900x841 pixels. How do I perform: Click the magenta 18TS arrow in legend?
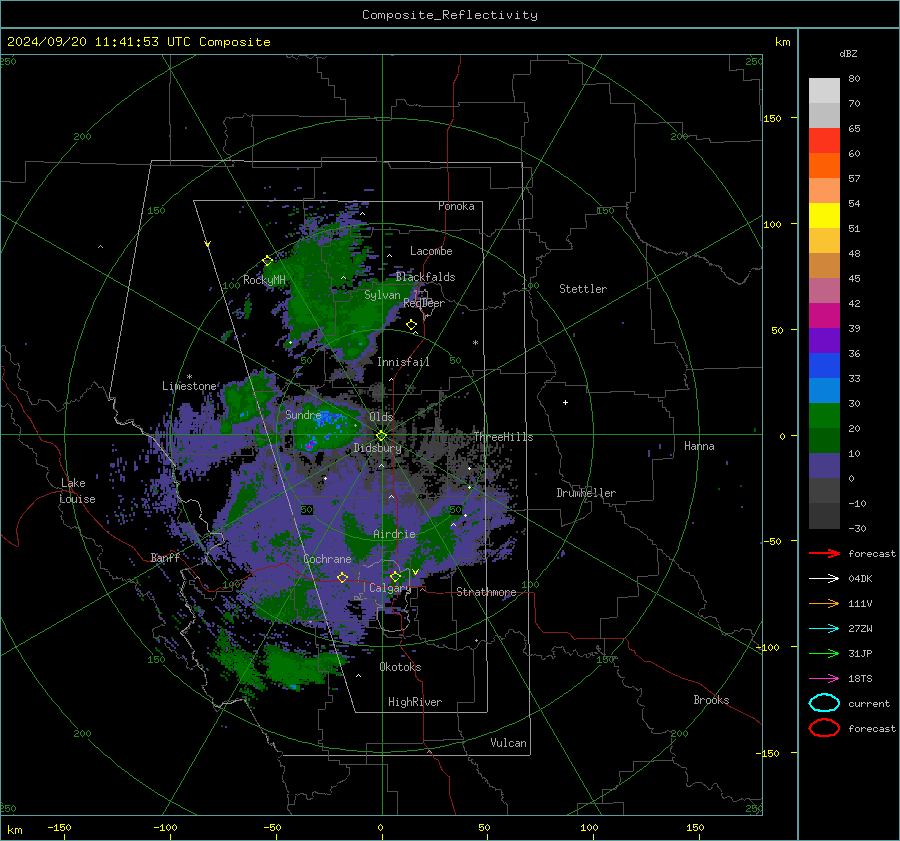824,679
